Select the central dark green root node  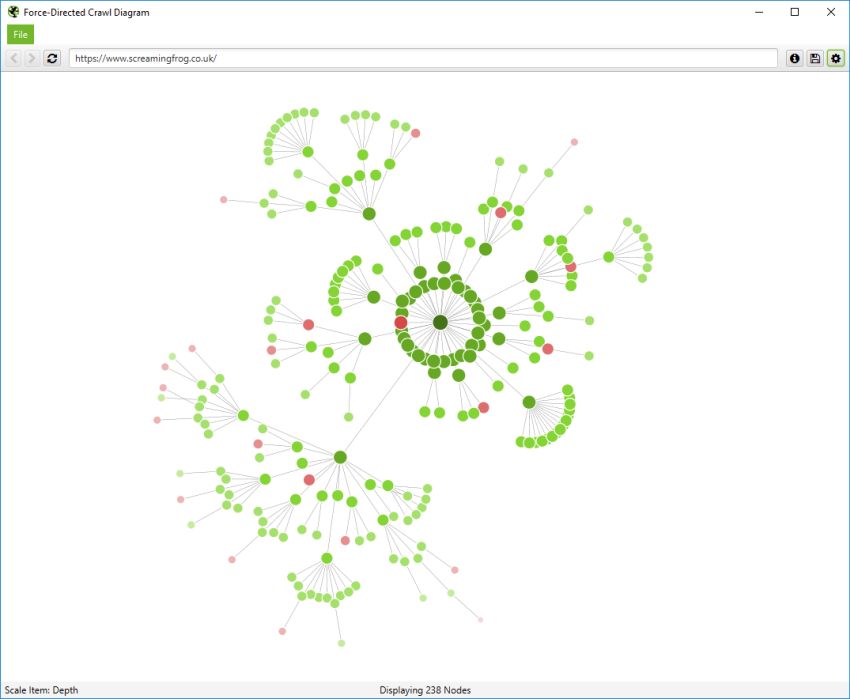click(x=440, y=322)
